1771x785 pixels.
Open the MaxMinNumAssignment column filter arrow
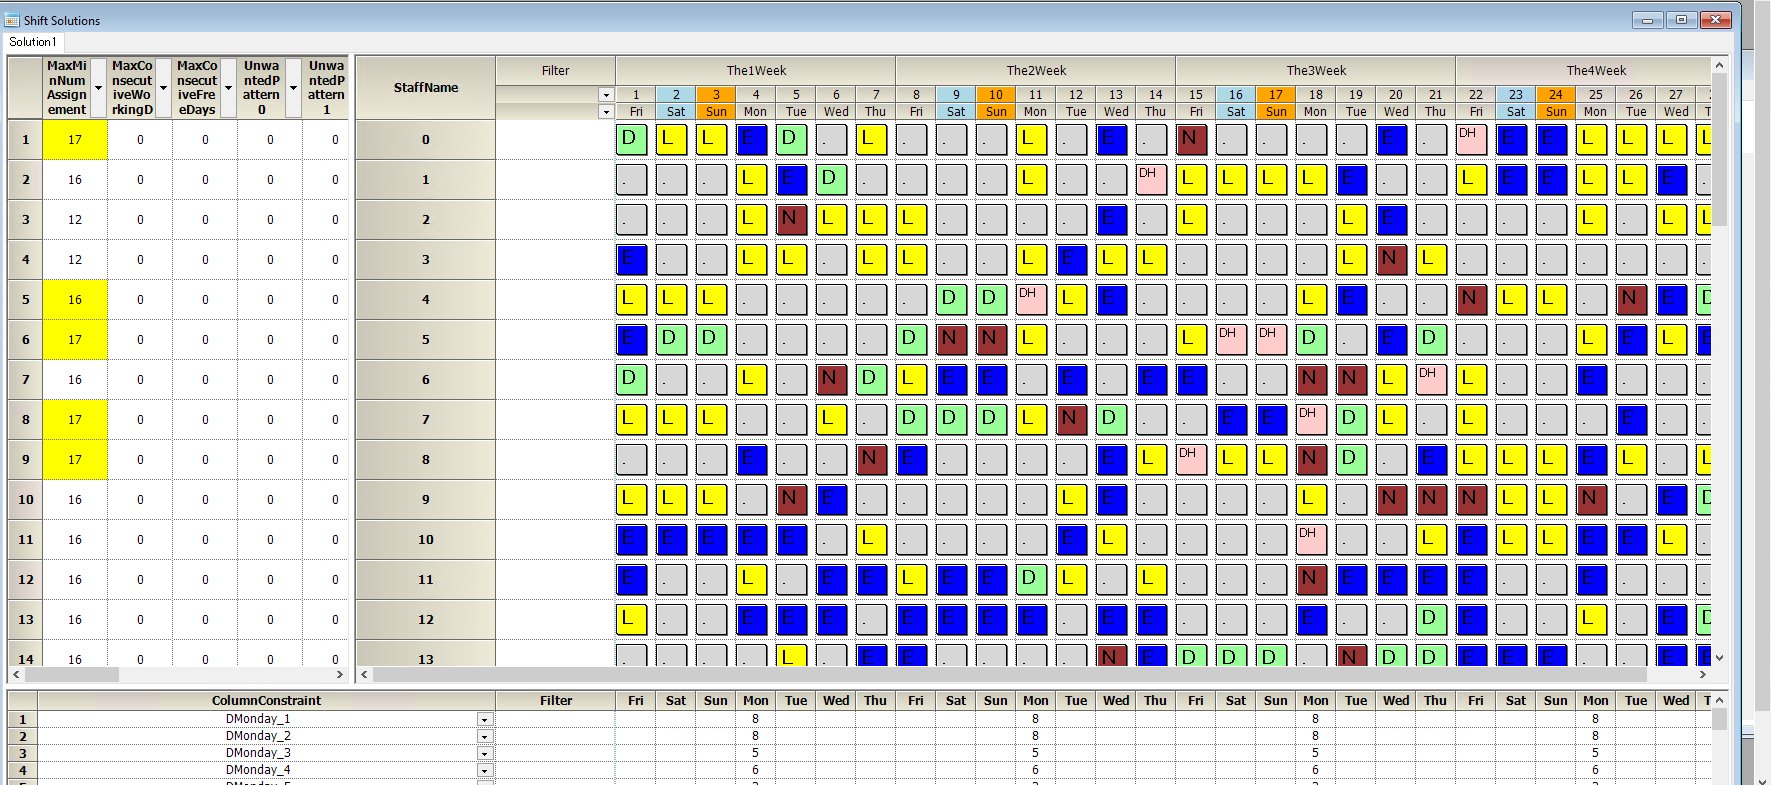pyautogui.click(x=98, y=88)
